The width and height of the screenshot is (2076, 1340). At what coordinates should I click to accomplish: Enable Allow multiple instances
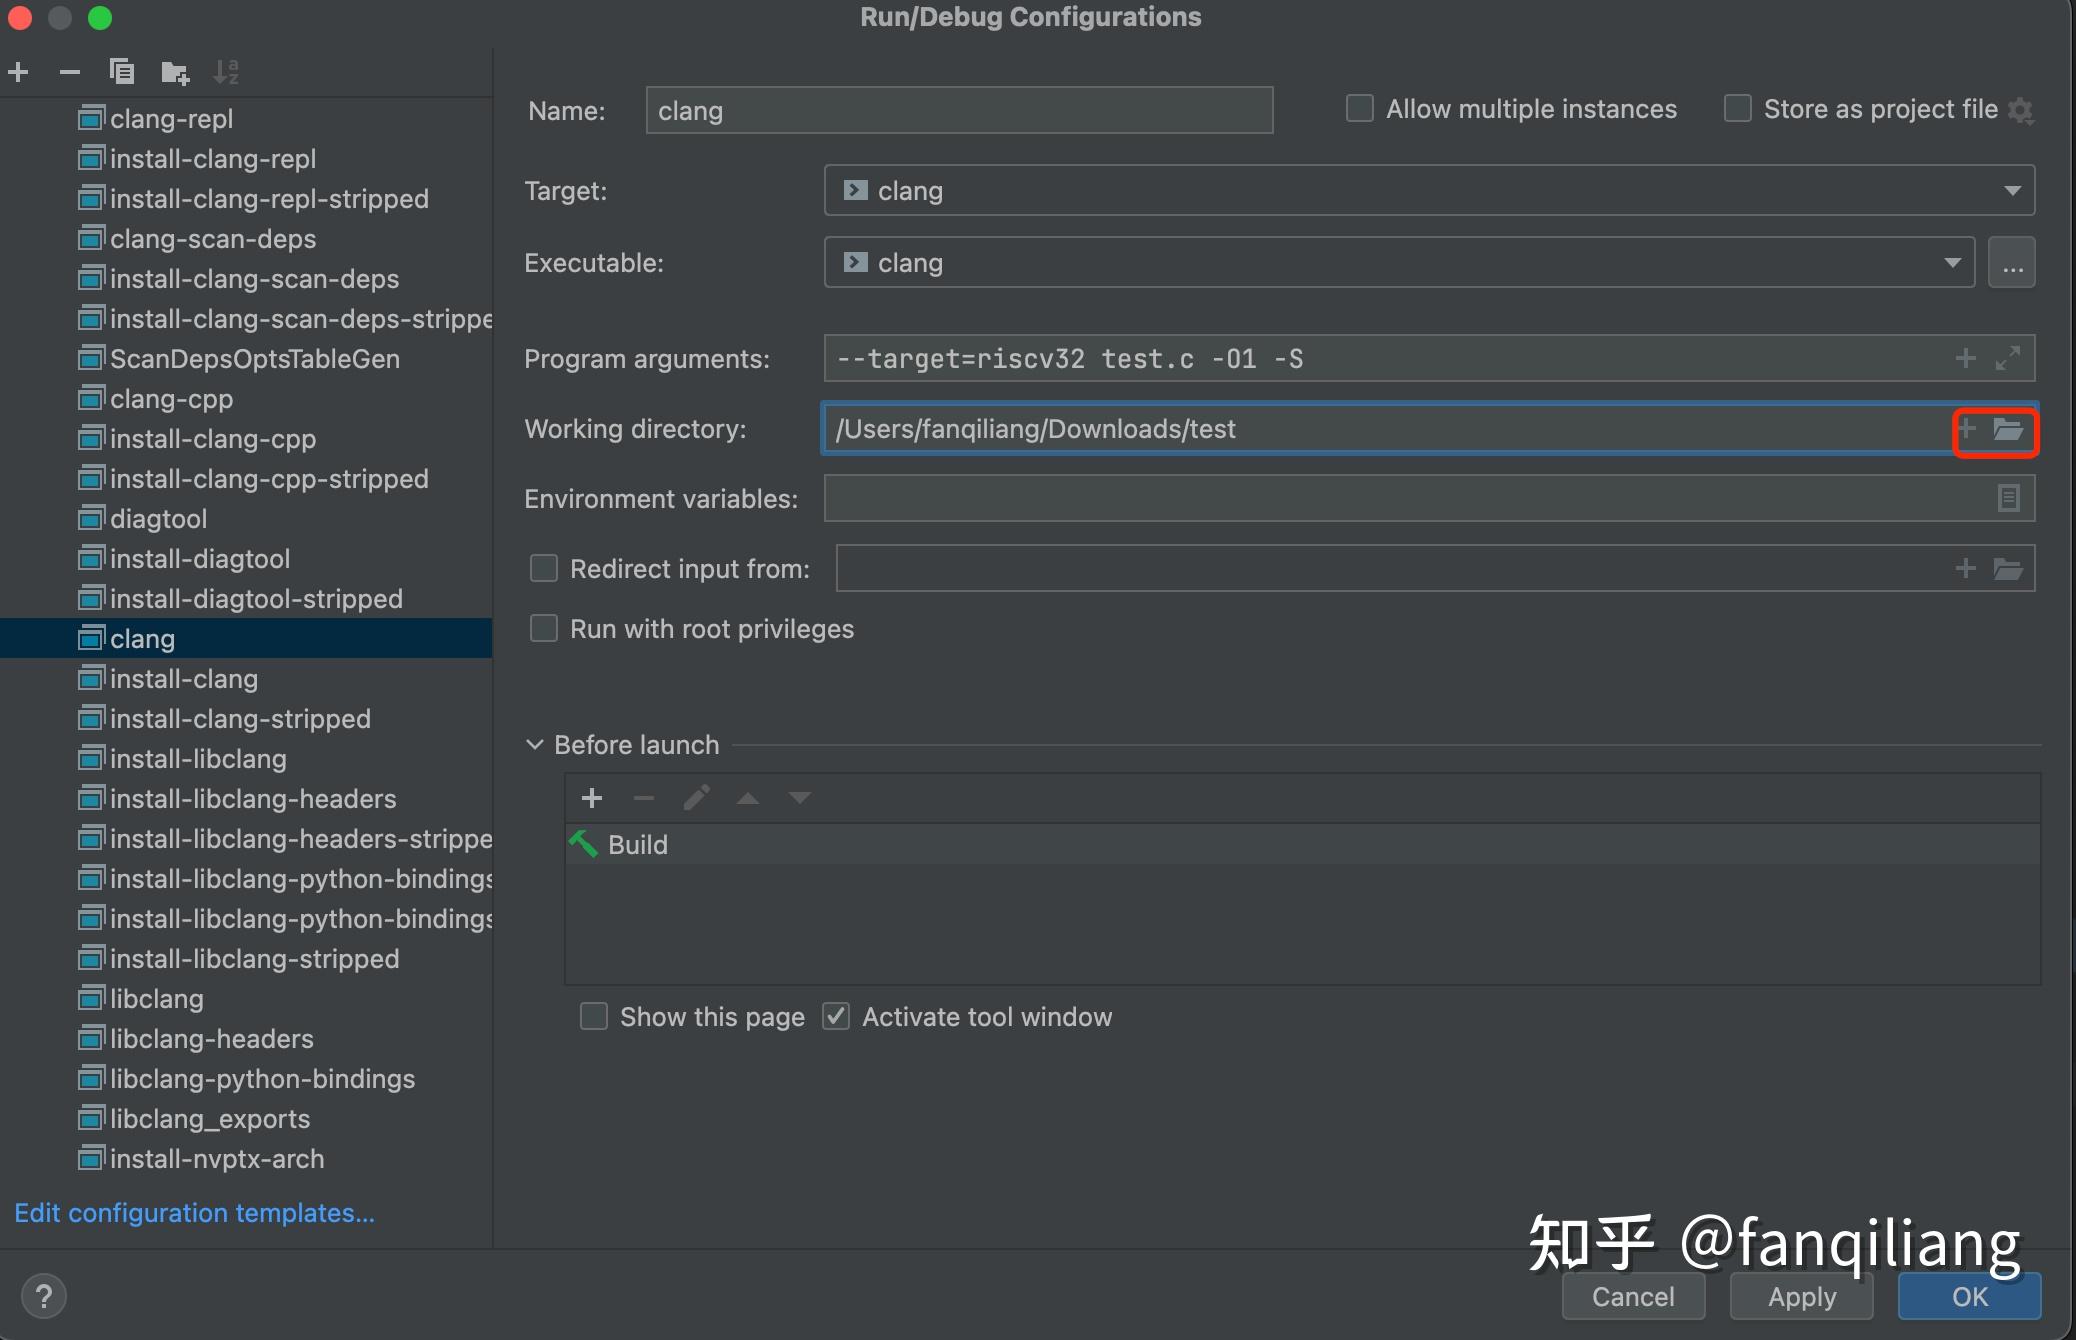pos(1360,108)
